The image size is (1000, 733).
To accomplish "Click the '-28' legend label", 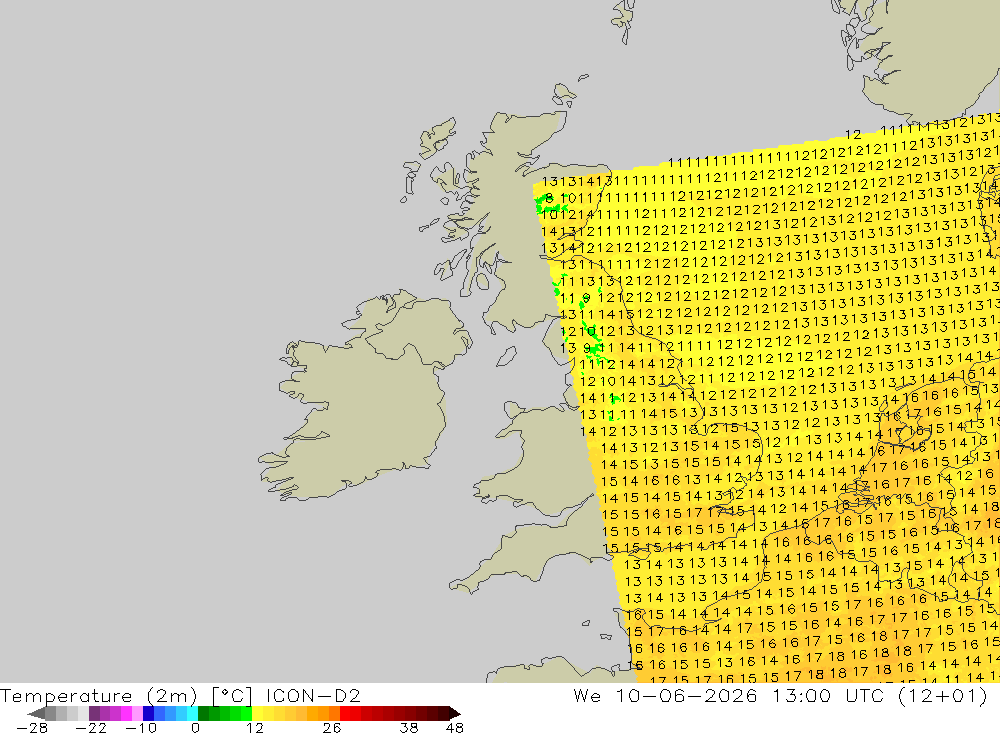I will pos(32,728).
